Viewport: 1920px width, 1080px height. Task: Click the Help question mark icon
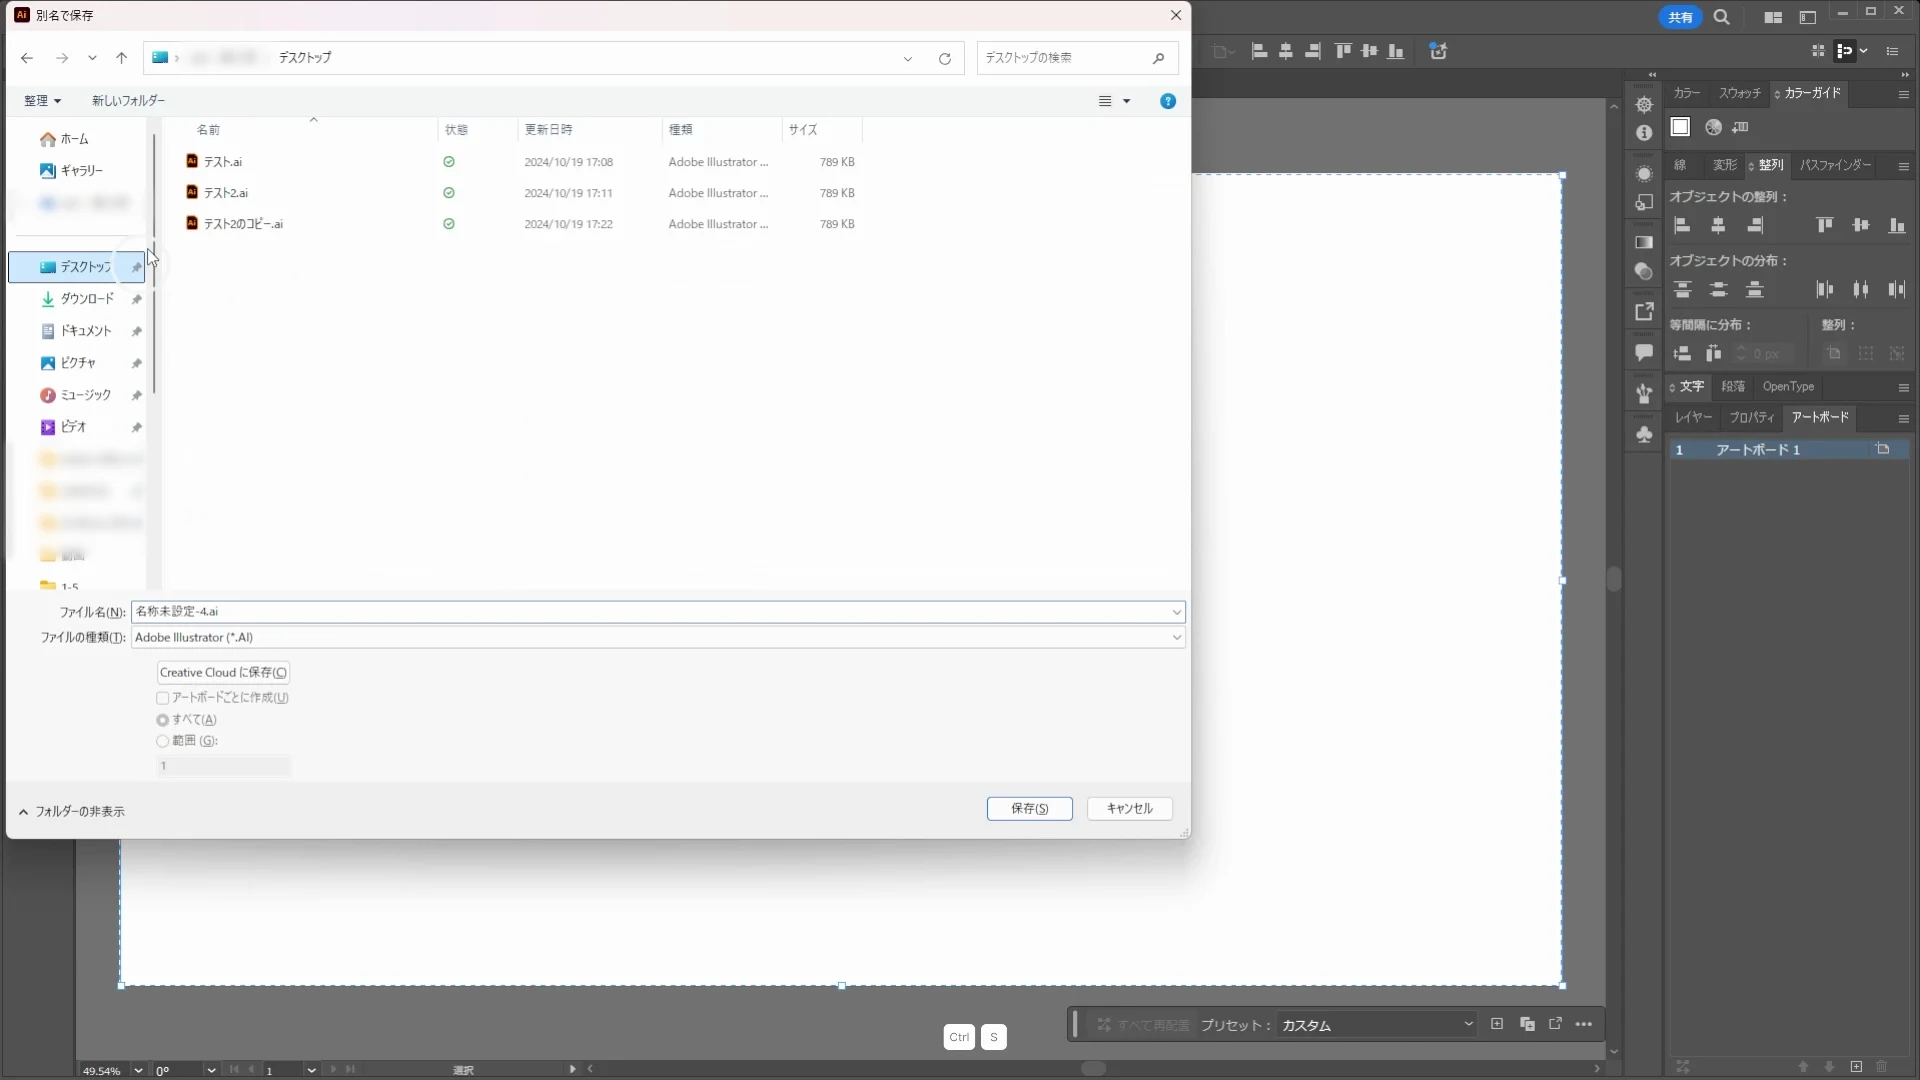coord(1167,101)
